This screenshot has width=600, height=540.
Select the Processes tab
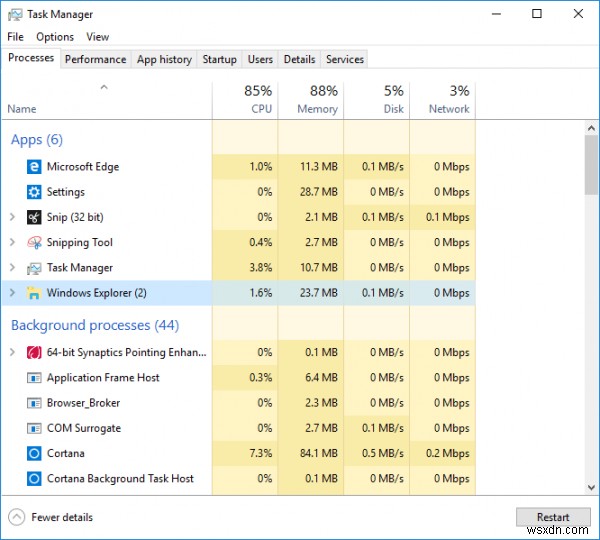31,58
